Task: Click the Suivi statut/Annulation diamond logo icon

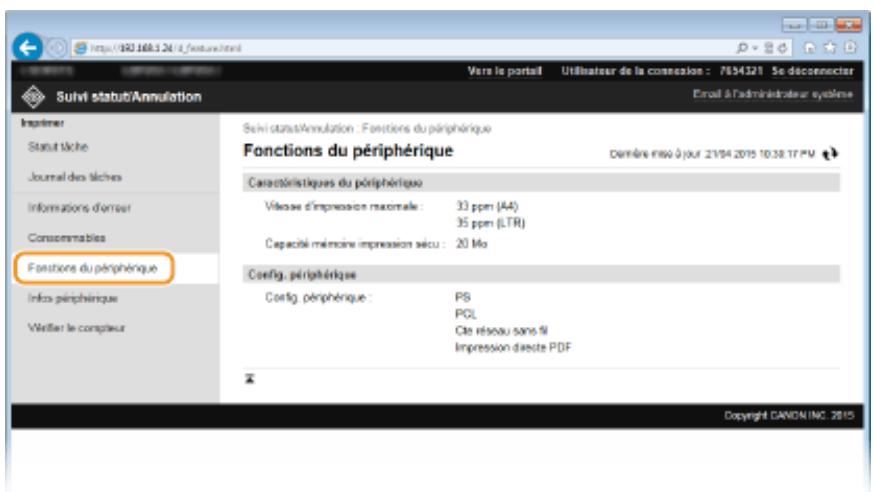Action: [x=33, y=97]
